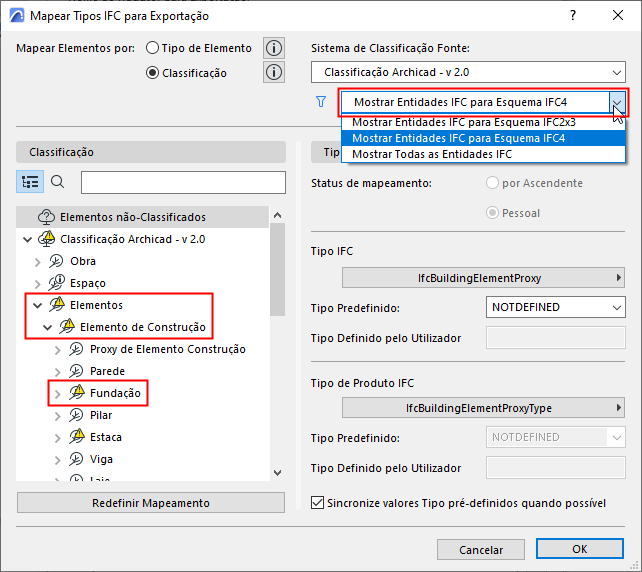Viewport: 642px width, 572px height.
Task: Click Elementos não-Classificados cloud icon
Action: tap(47, 217)
